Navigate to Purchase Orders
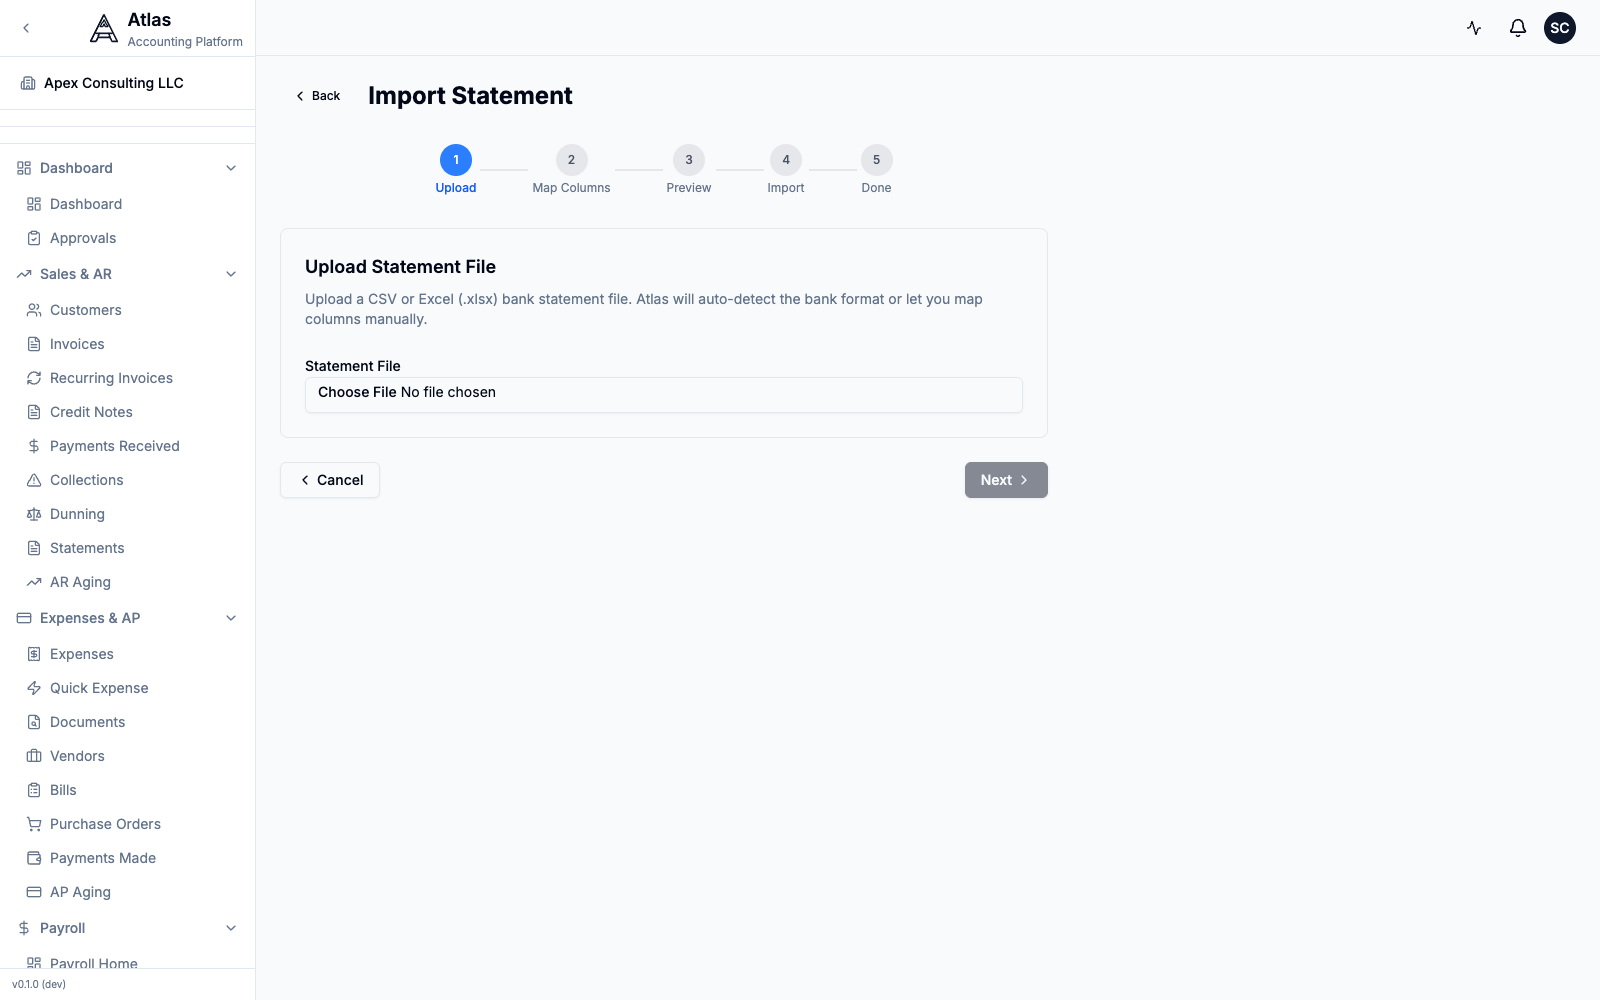1600x1000 pixels. (x=128, y=824)
